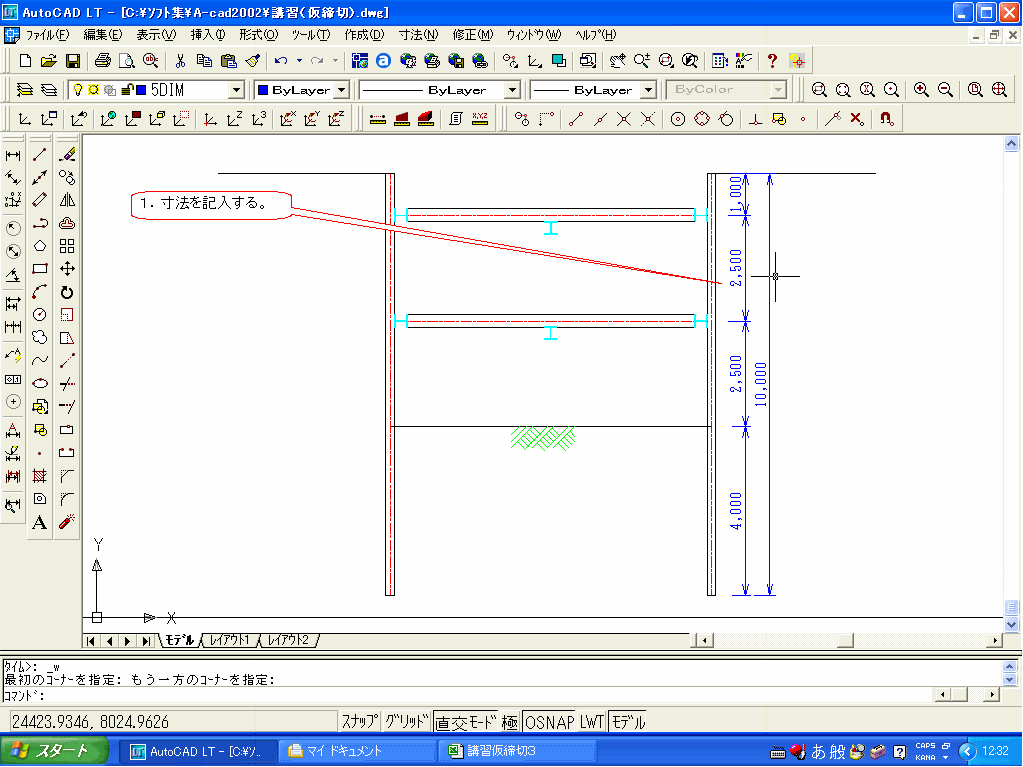Open the 修正(M) menu

pos(472,35)
